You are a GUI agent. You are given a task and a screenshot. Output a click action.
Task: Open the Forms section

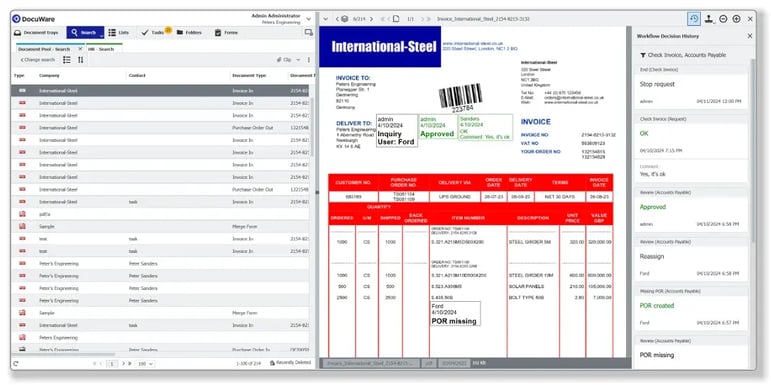pos(226,32)
